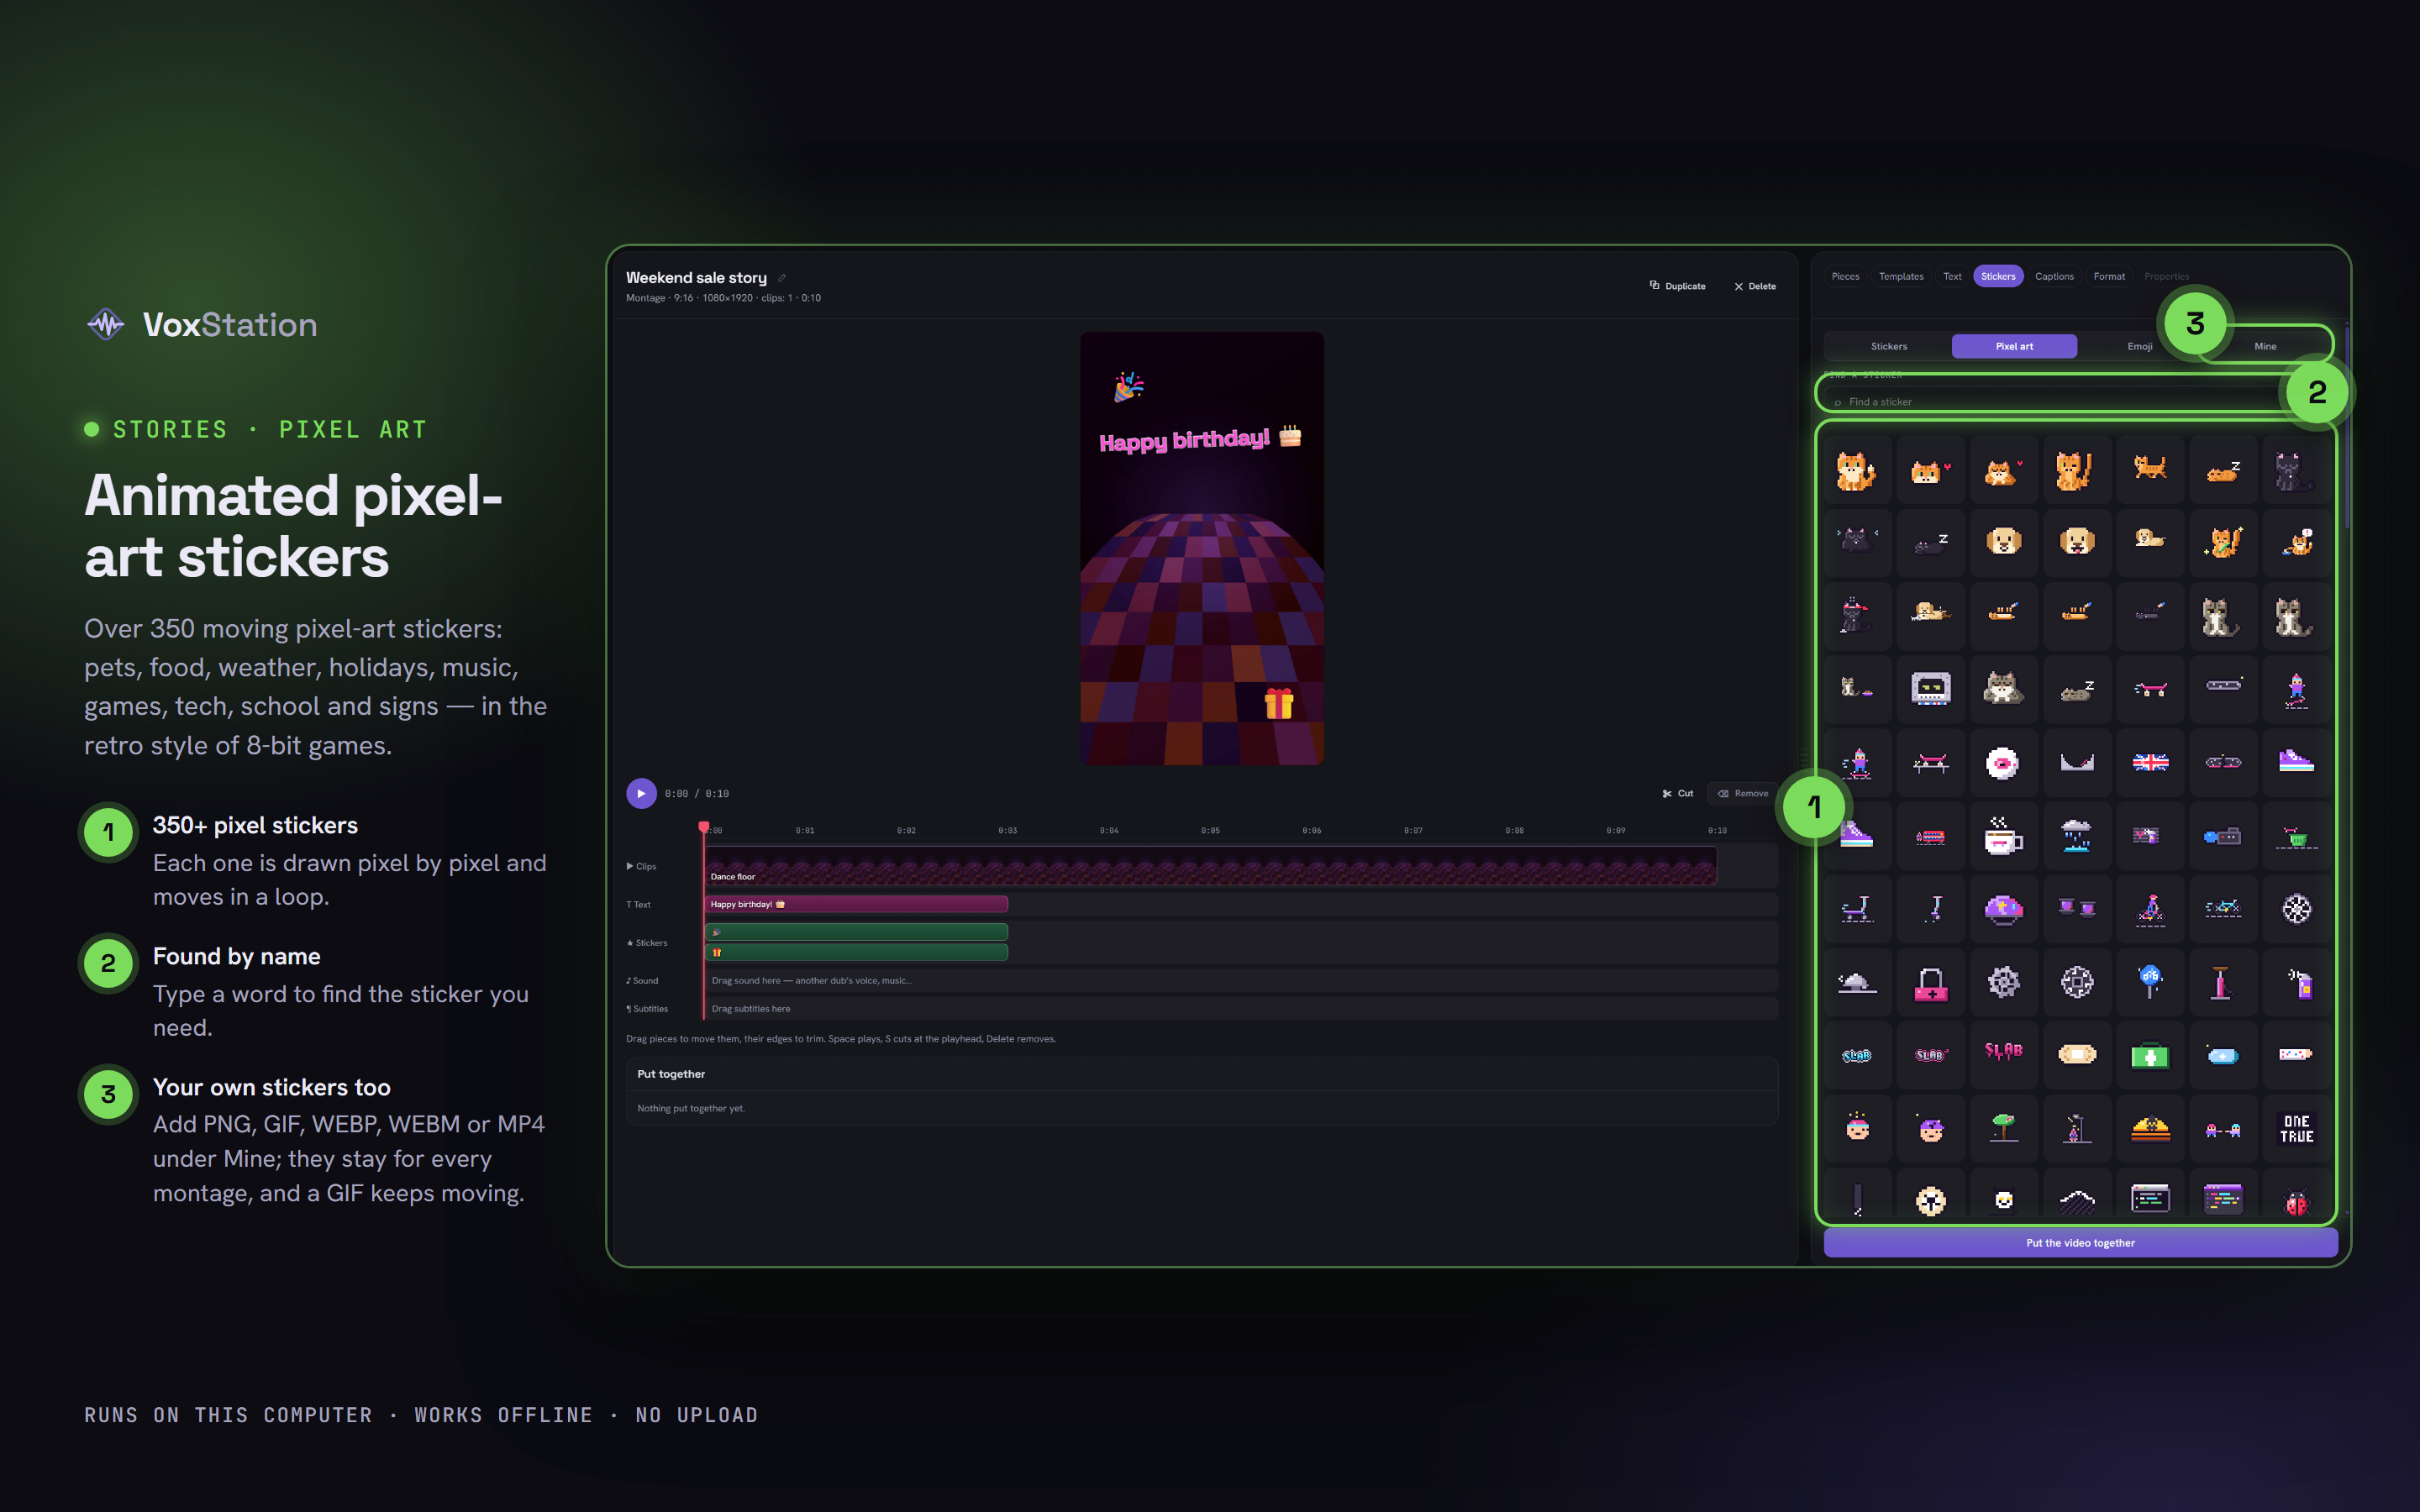The width and height of the screenshot is (2420, 1512).
Task: Click the 0:05 mark on the timeline ruler
Action: pos(1210,830)
